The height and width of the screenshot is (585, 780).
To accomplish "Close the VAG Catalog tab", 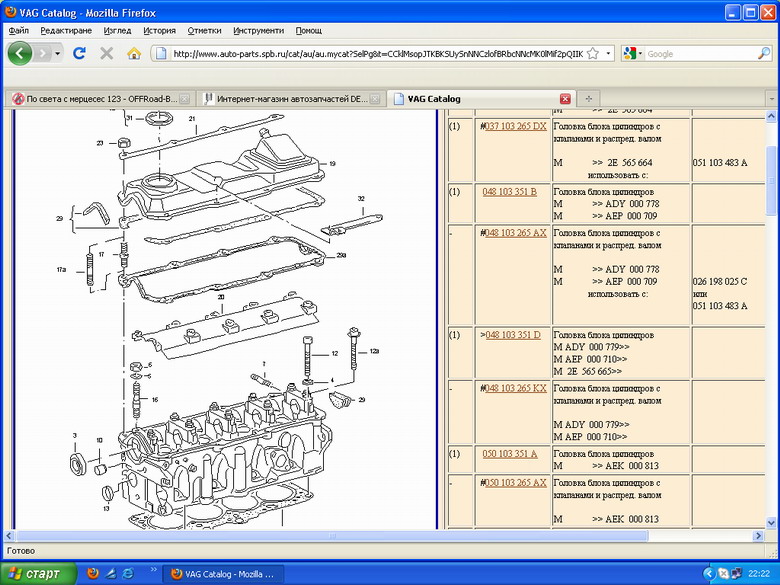I will (565, 99).
